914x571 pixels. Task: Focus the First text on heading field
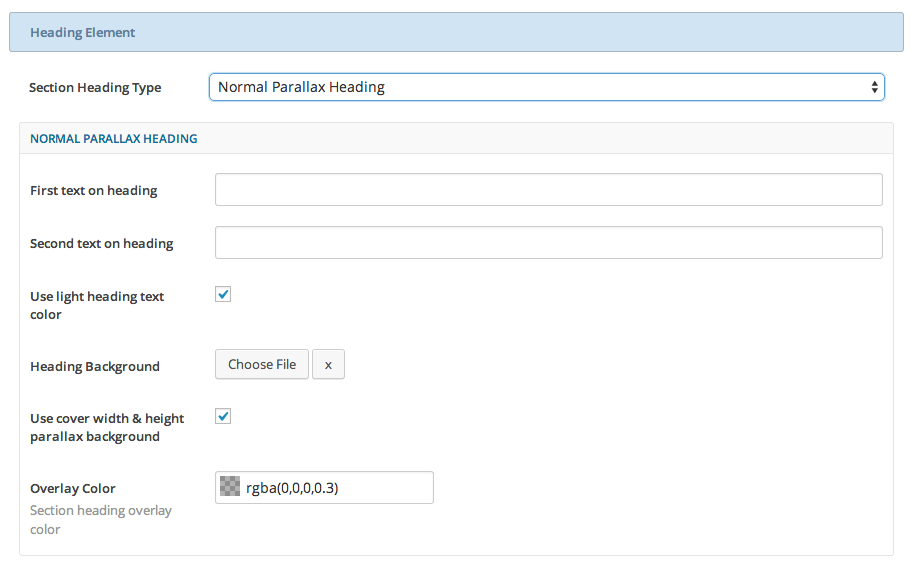pos(548,190)
